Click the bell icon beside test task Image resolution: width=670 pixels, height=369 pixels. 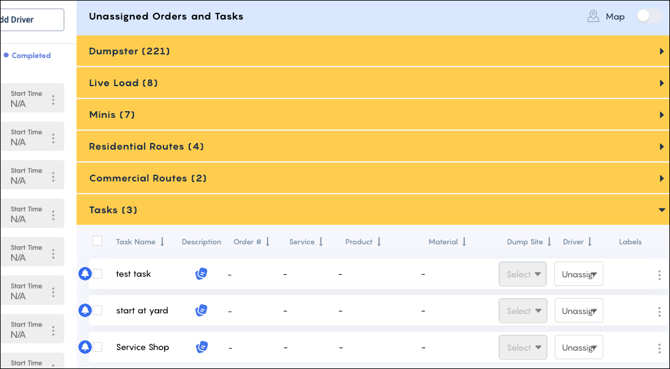tap(85, 274)
